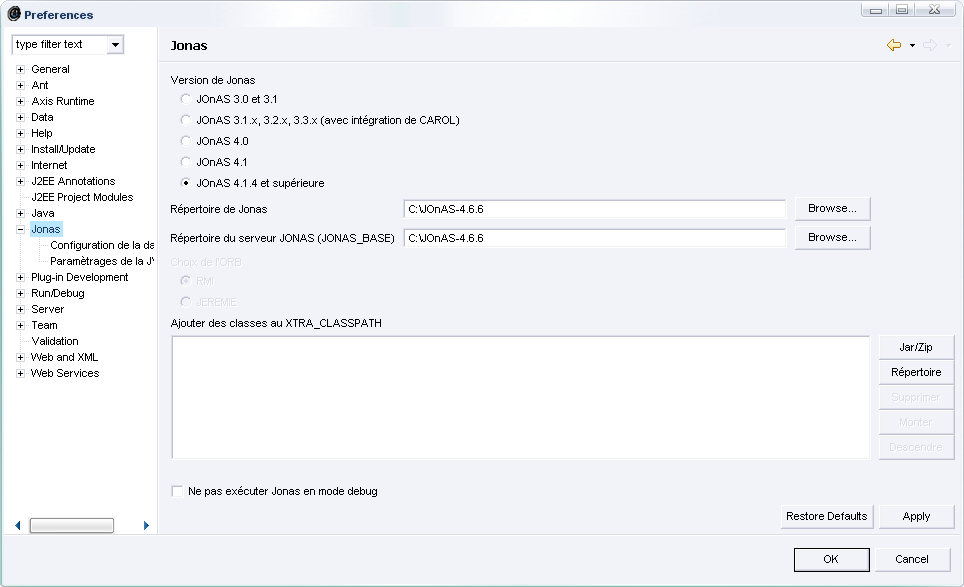Expand the Web and XML node
964x587 pixels.
[20, 357]
